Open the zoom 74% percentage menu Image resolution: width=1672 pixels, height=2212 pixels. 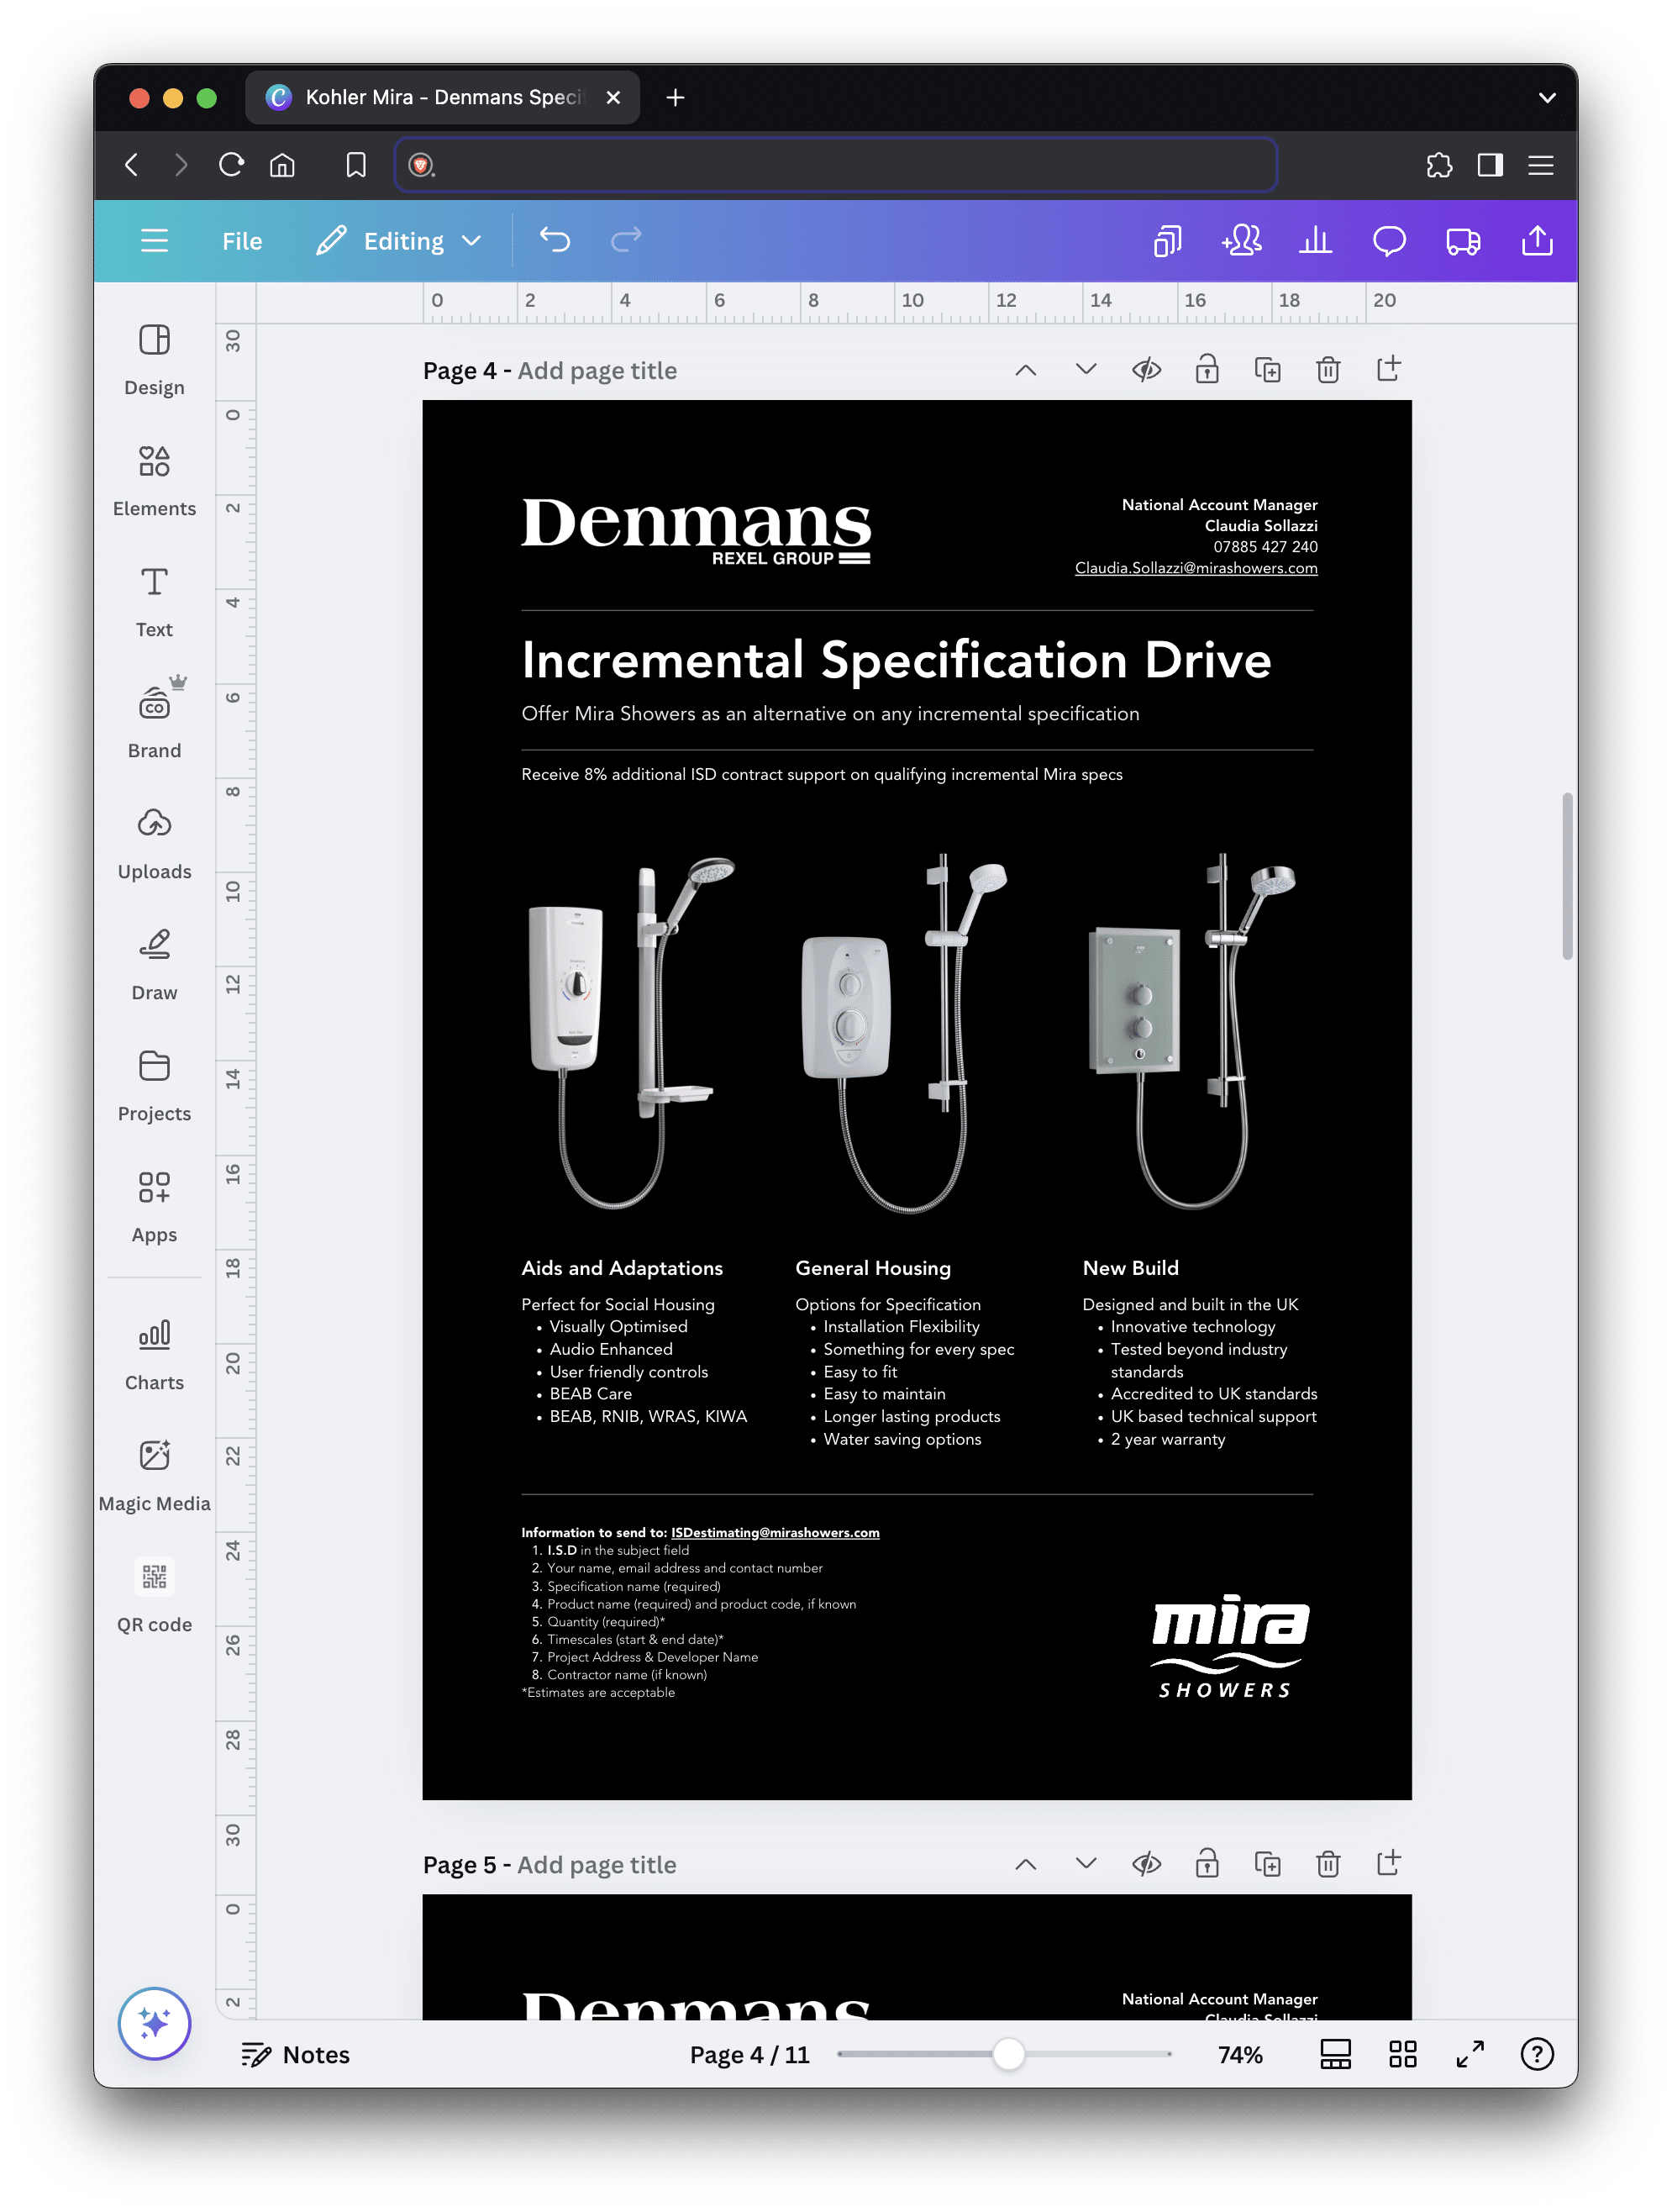click(x=1240, y=2054)
